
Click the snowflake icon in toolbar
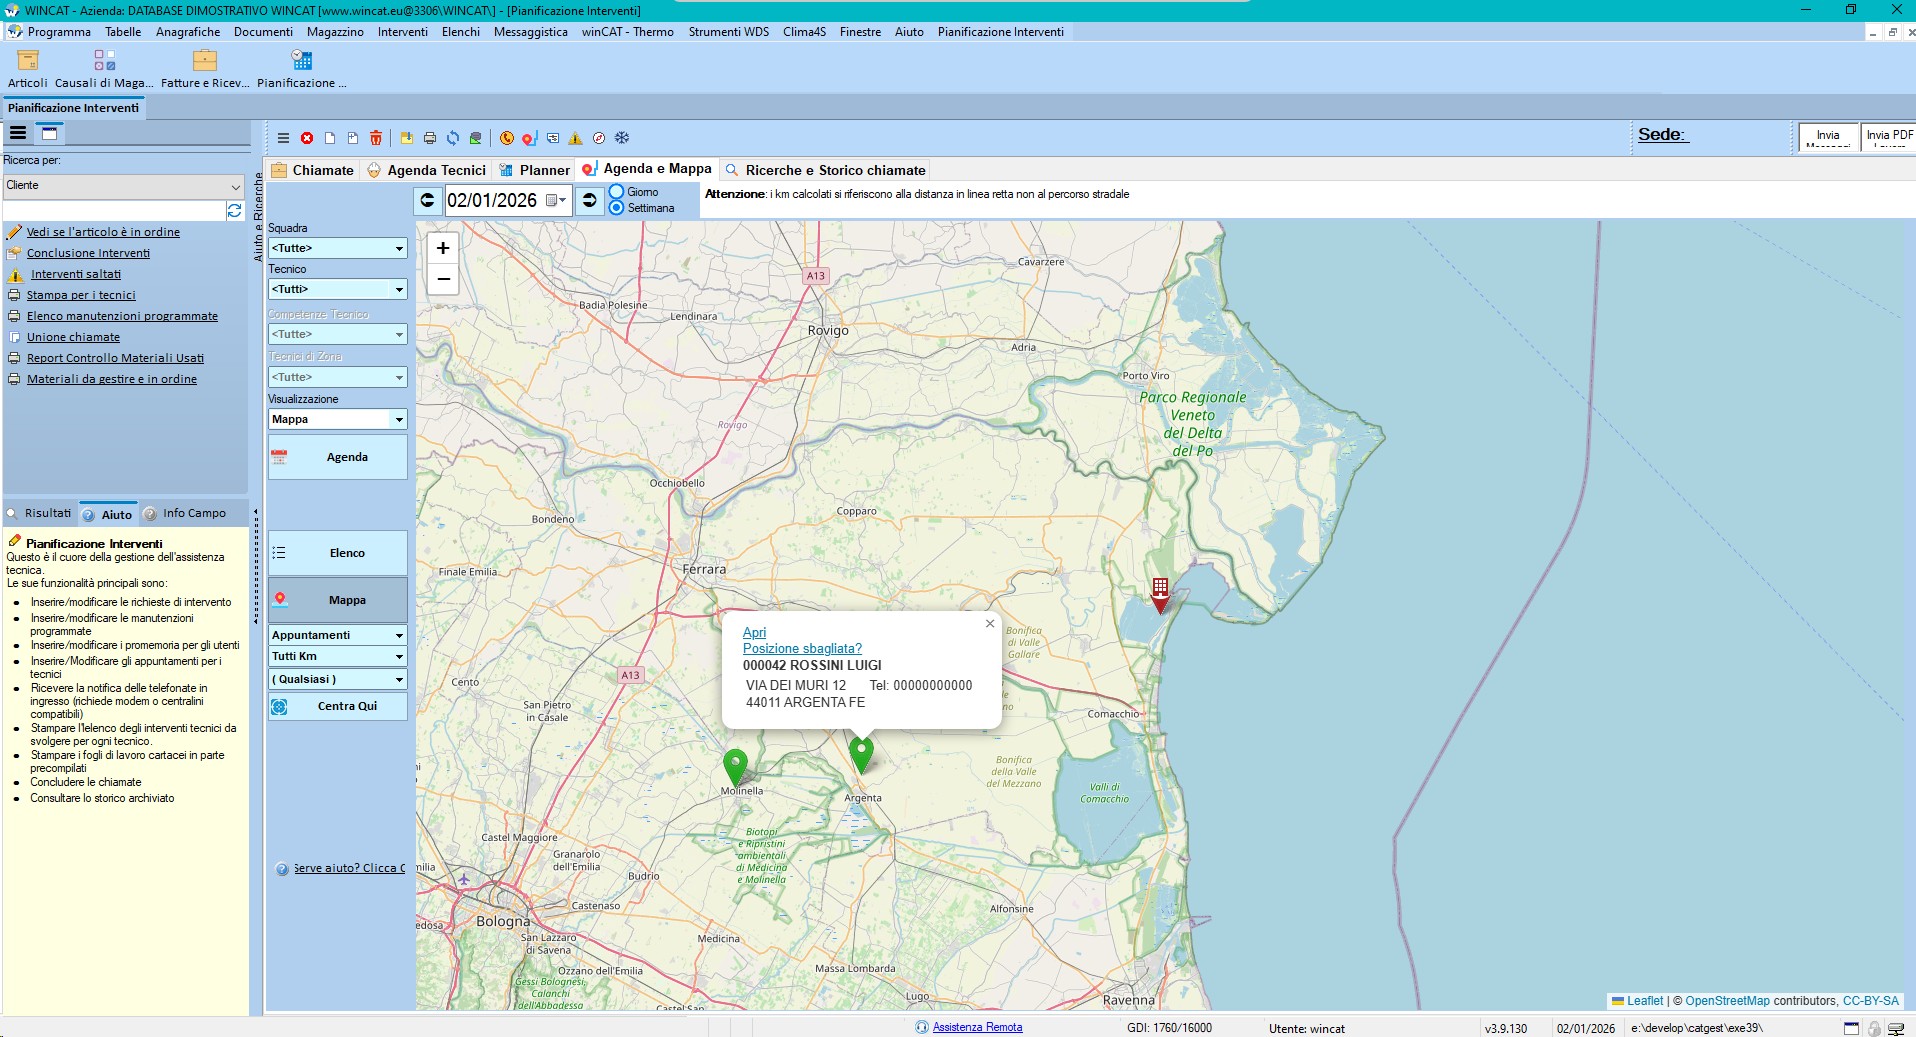tap(622, 138)
